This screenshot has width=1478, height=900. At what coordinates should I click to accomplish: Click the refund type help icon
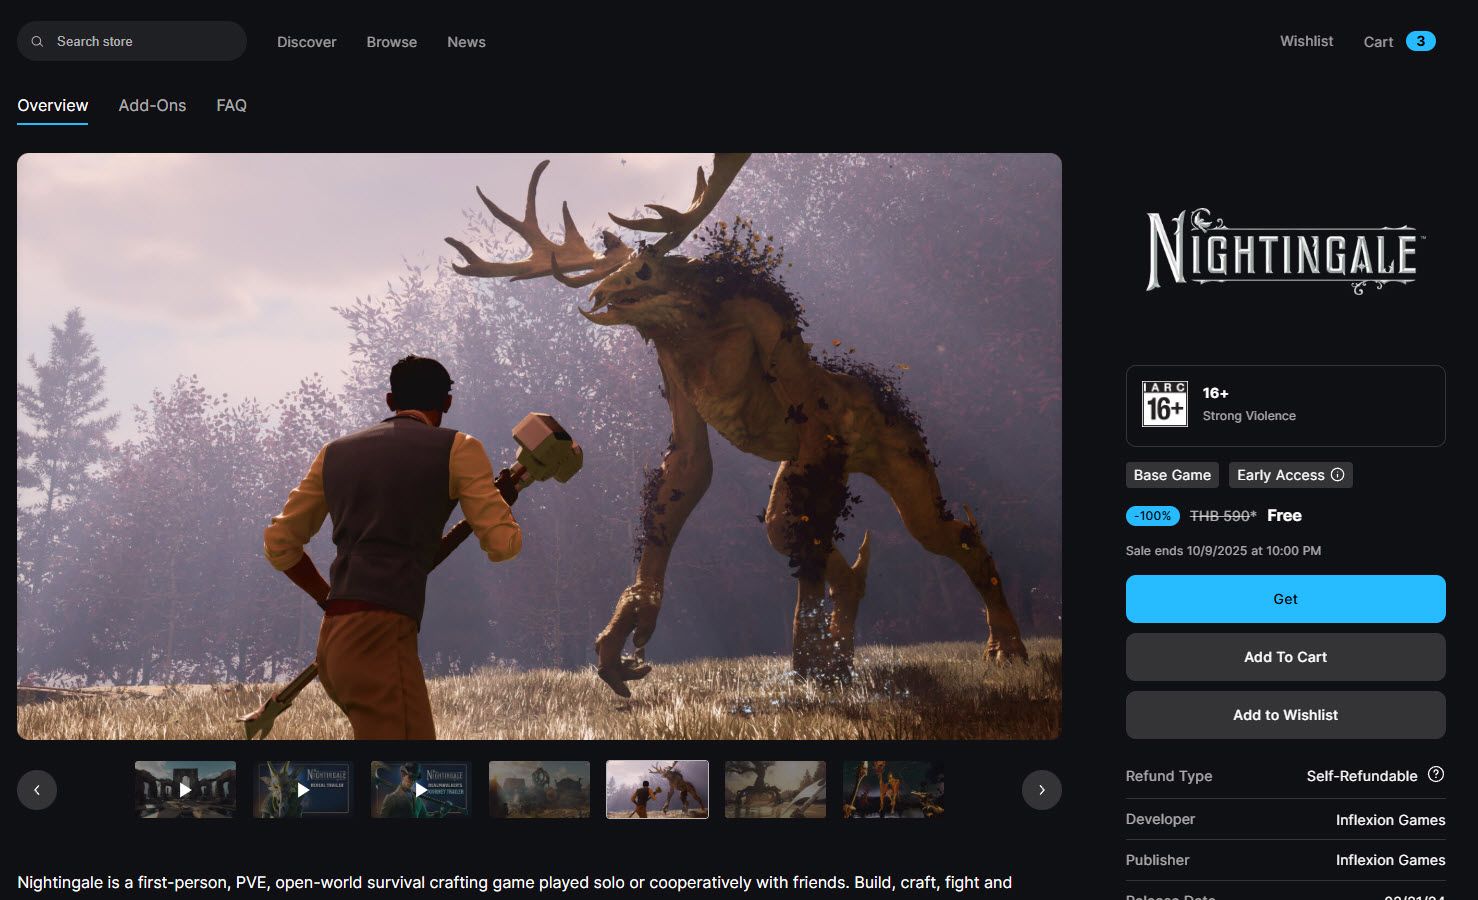[x=1436, y=774]
